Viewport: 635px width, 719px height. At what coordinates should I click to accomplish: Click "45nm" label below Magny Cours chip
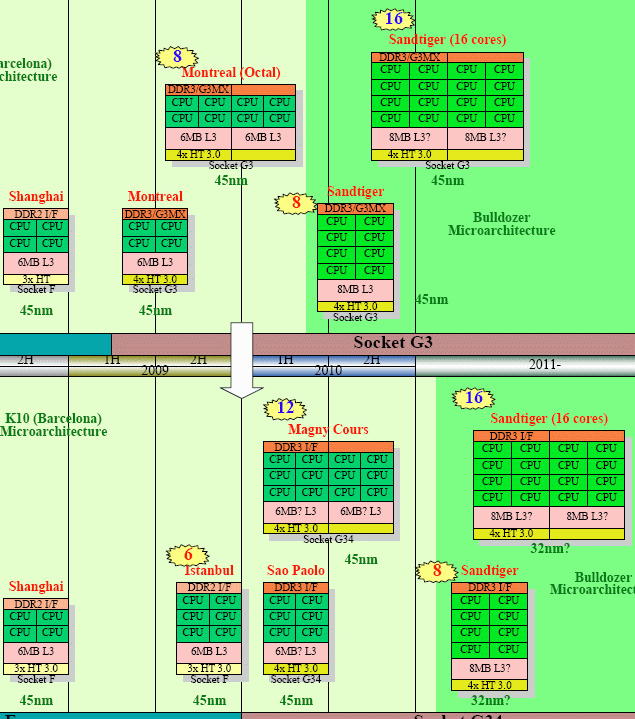click(x=361, y=559)
